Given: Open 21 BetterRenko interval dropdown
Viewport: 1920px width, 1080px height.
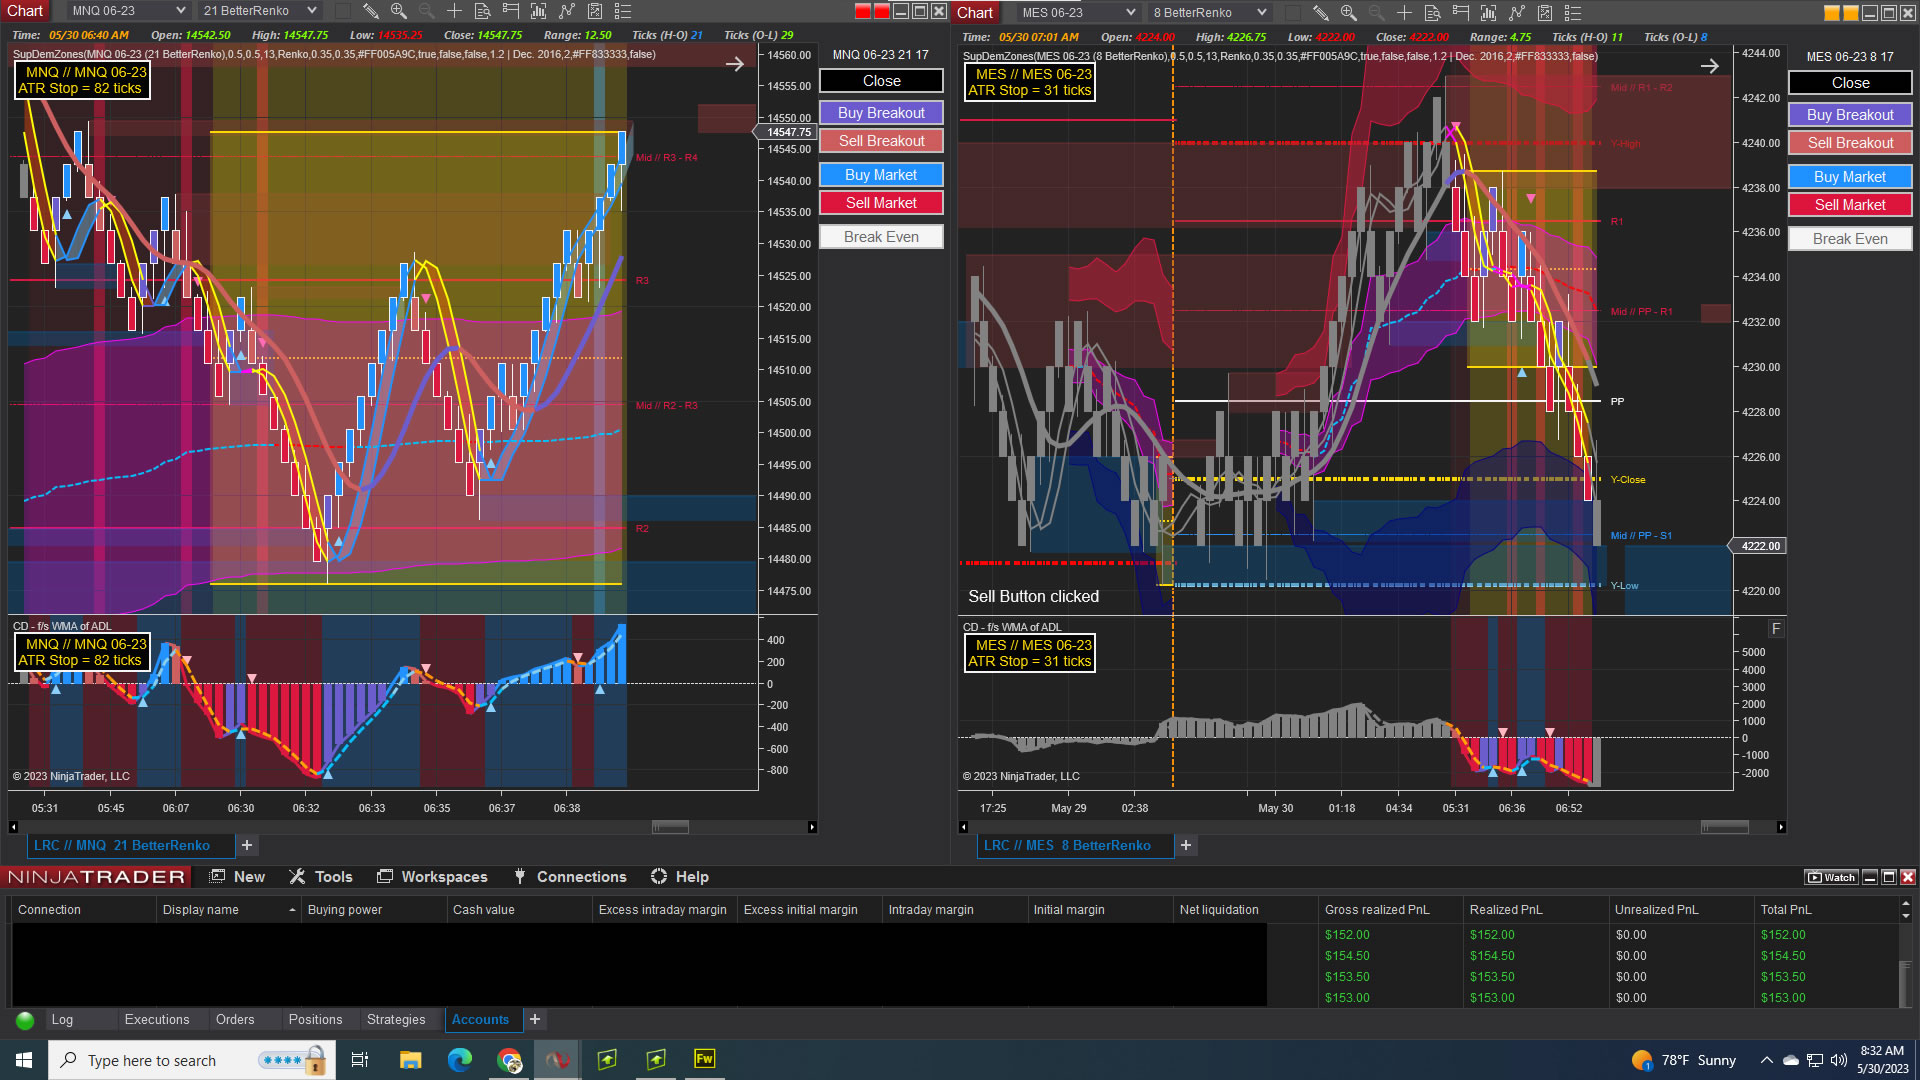Looking at the screenshot, I should point(260,11).
